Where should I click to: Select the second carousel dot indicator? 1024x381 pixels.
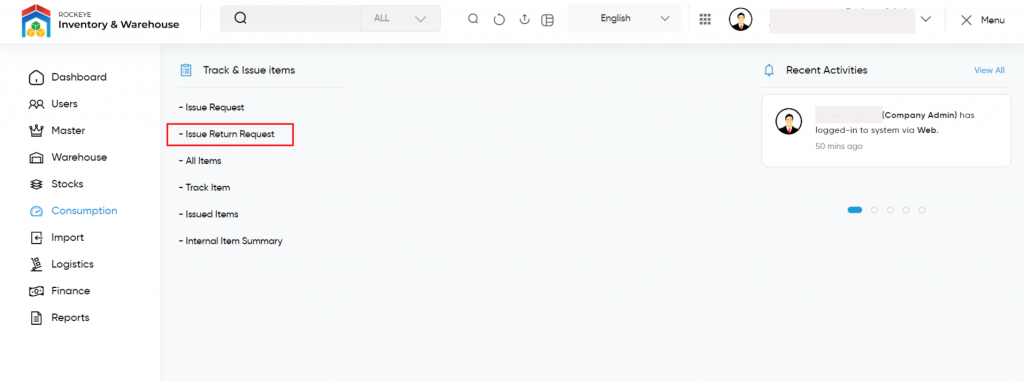(874, 210)
